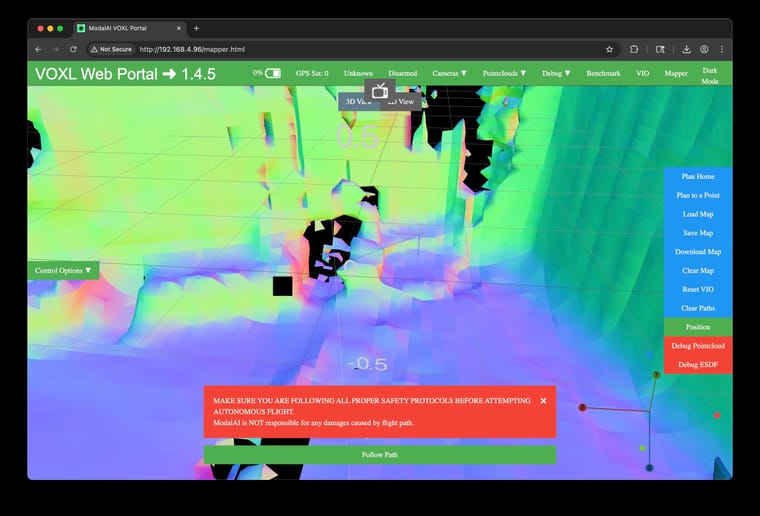Open the browser extensions puzzle icon
The image size is (760, 516).
point(634,49)
